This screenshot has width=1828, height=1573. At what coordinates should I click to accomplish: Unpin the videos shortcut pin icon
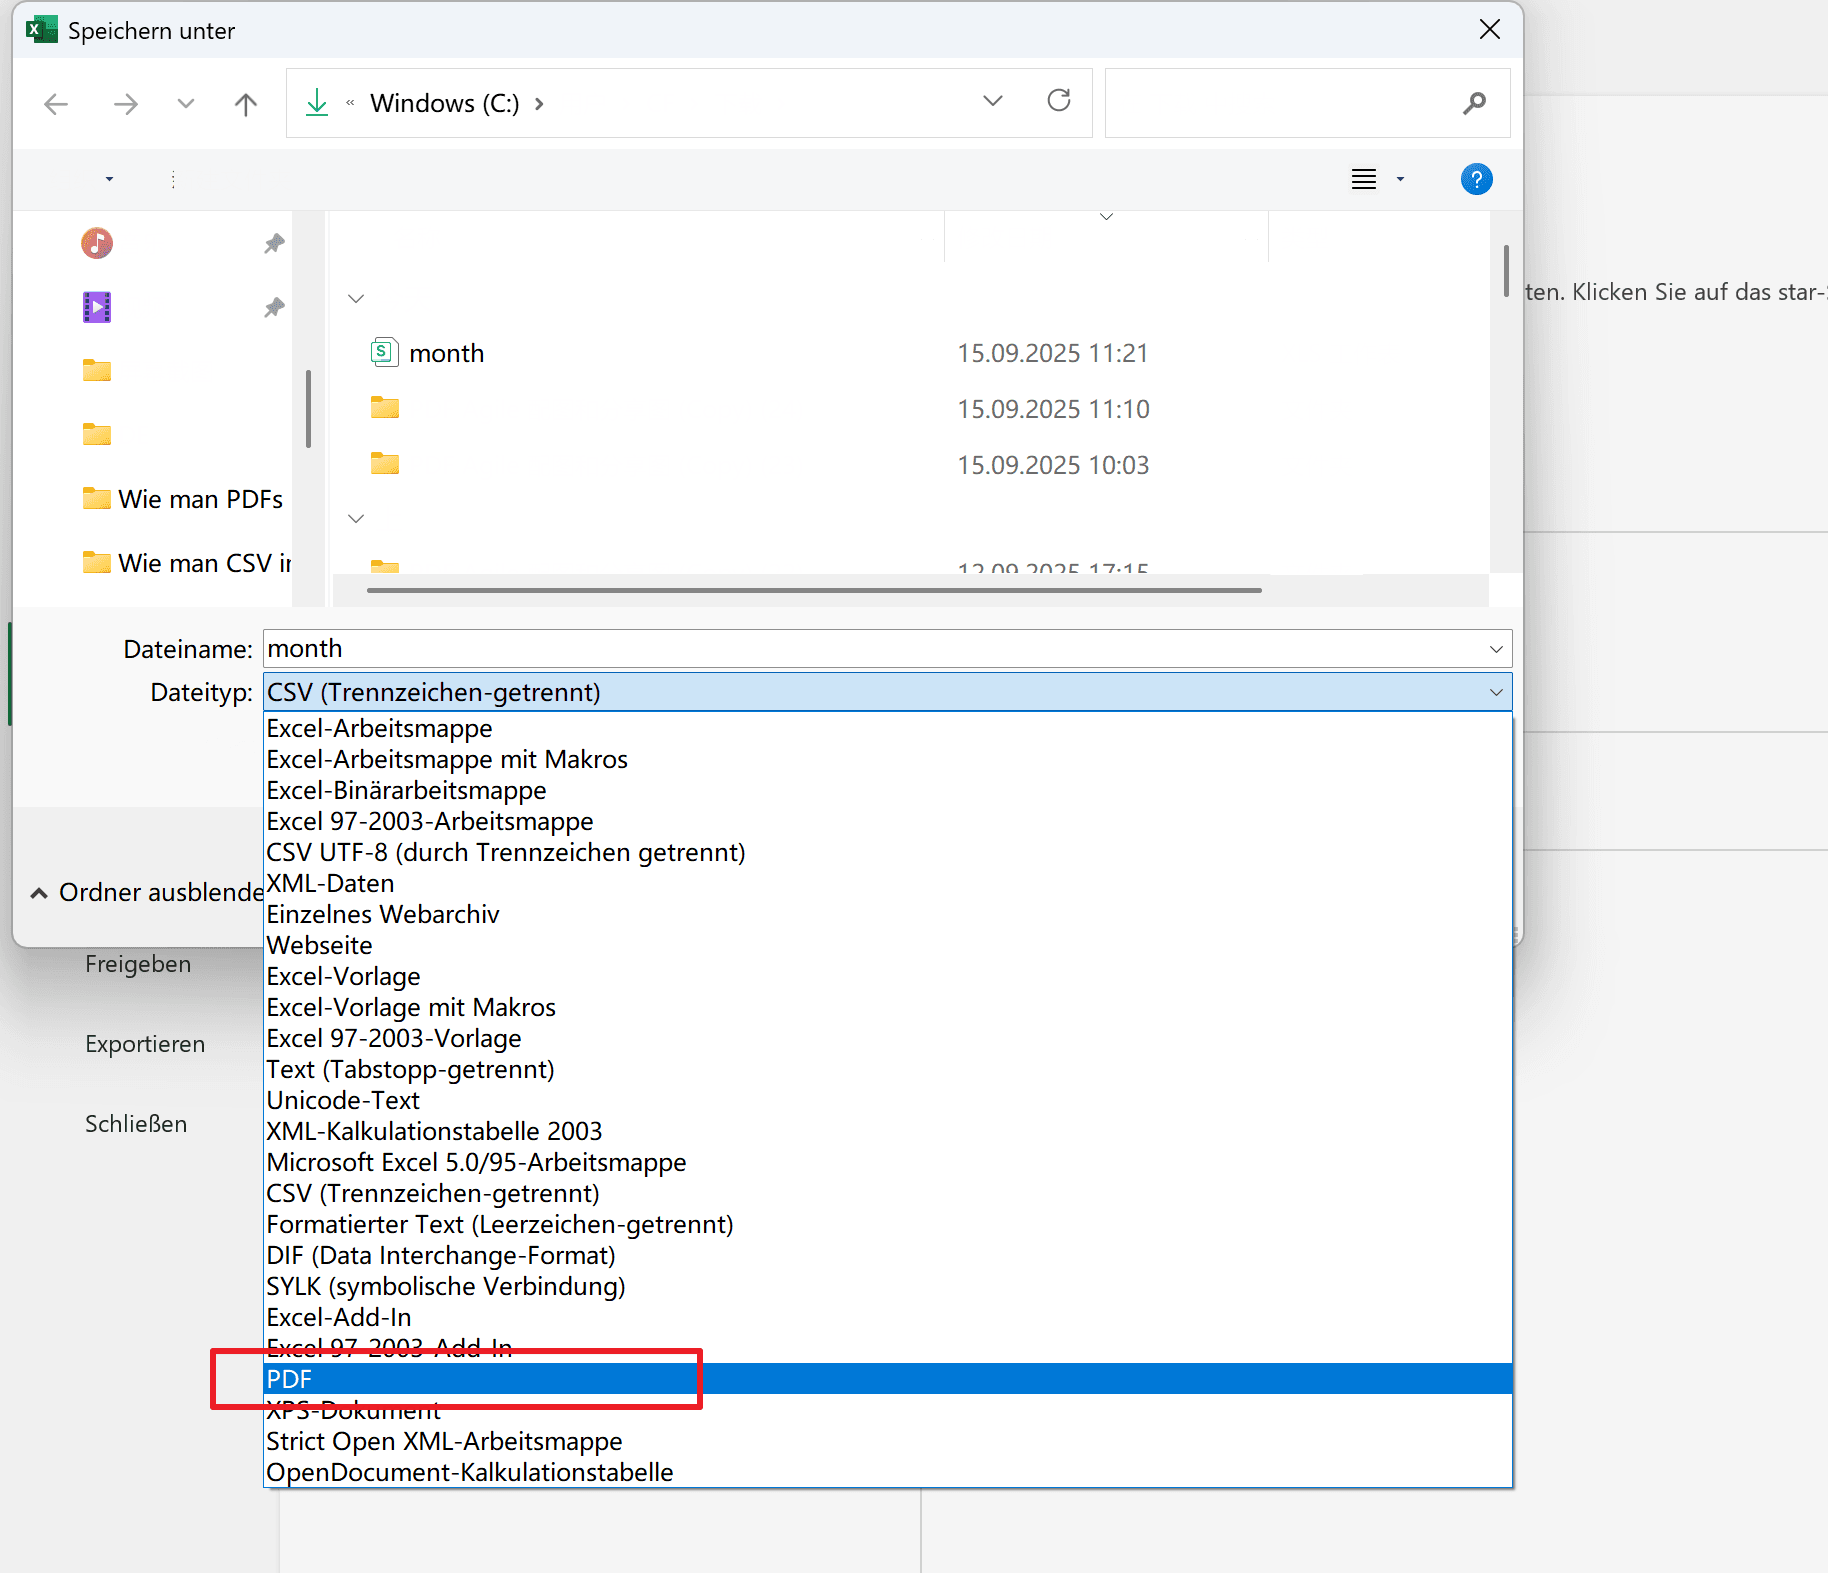coord(274,307)
